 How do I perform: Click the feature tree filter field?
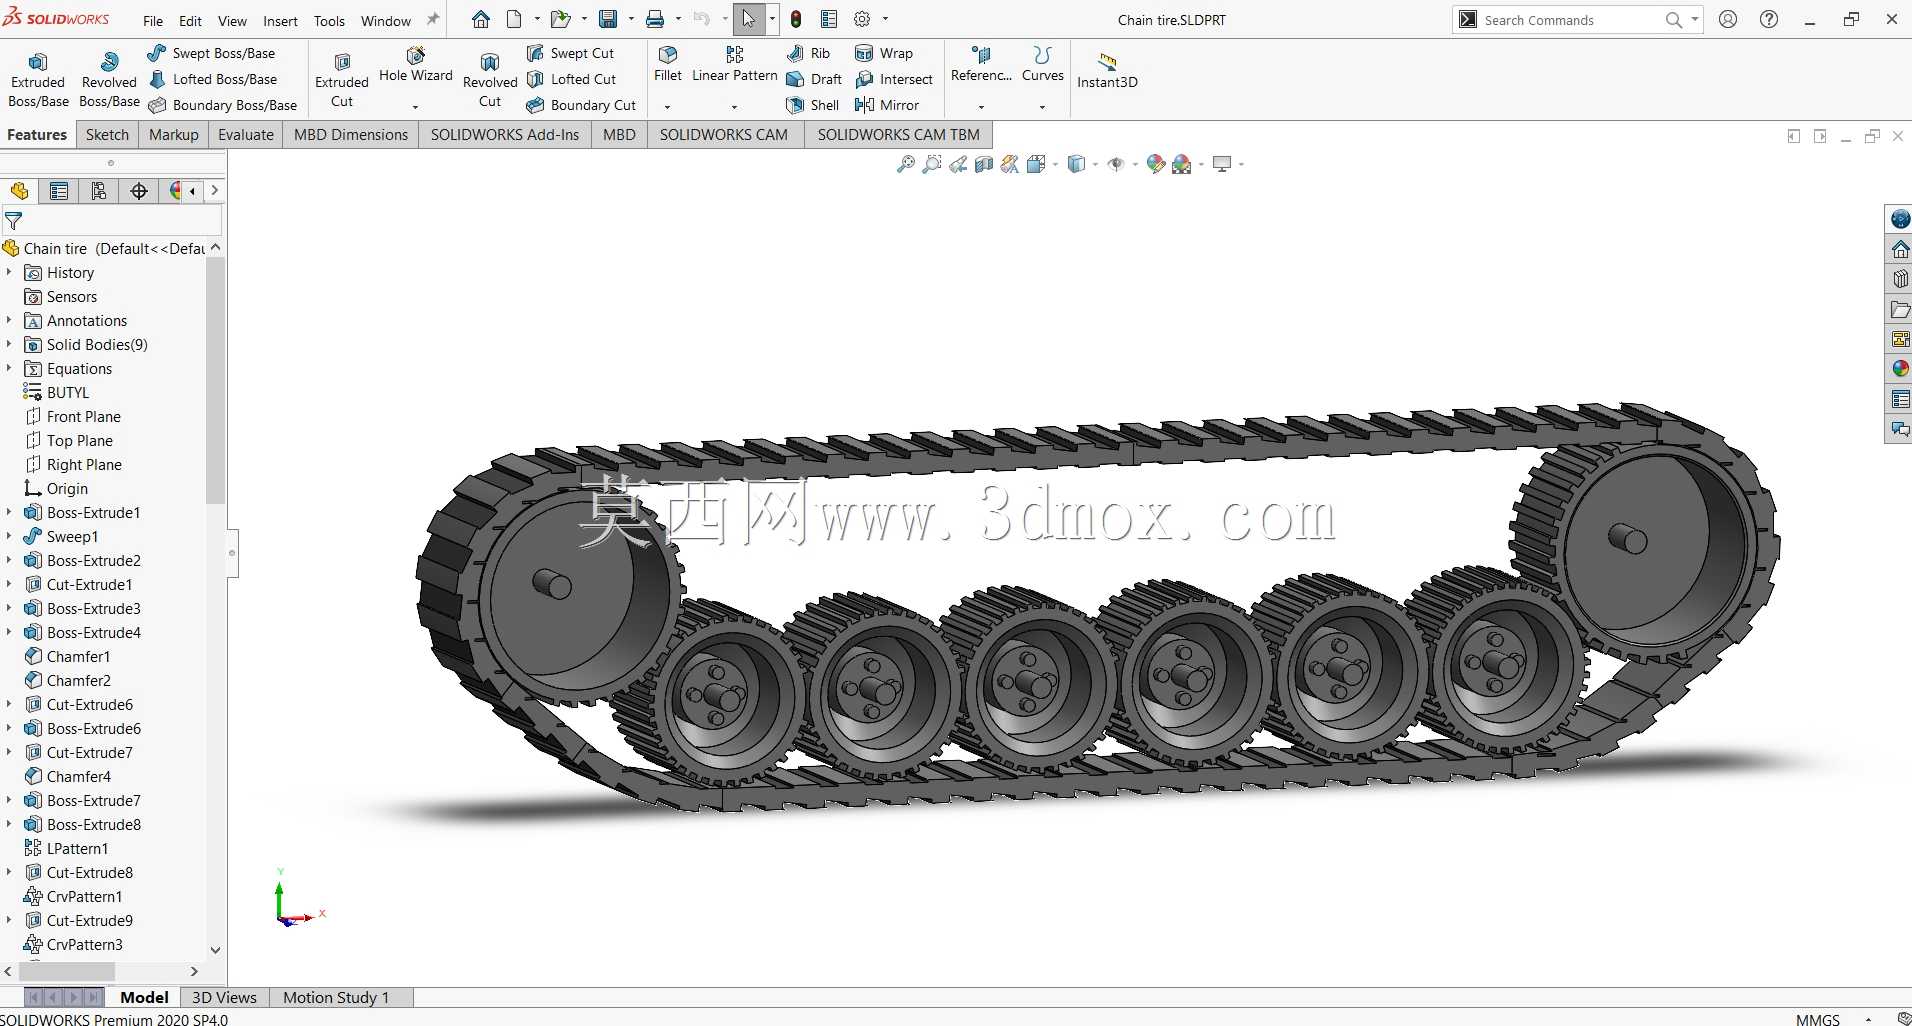[x=112, y=221]
